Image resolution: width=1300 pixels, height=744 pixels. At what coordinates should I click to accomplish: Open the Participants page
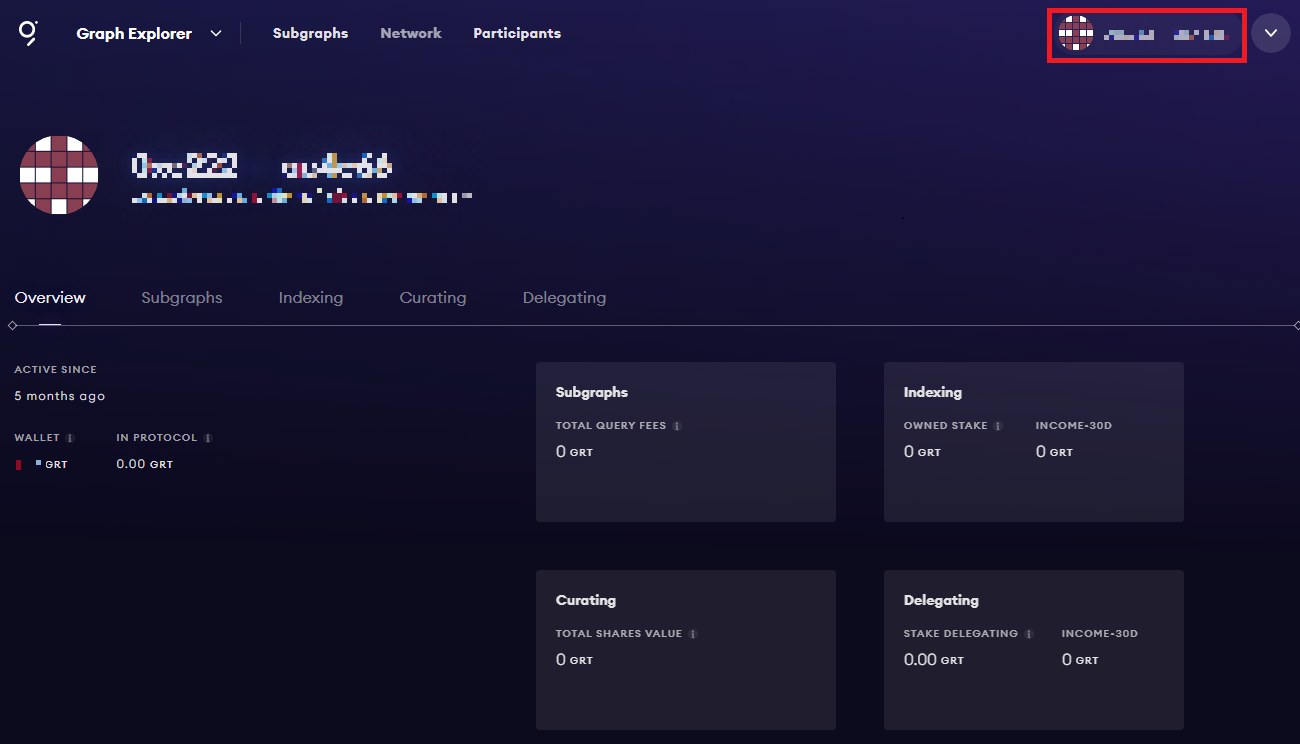(517, 33)
